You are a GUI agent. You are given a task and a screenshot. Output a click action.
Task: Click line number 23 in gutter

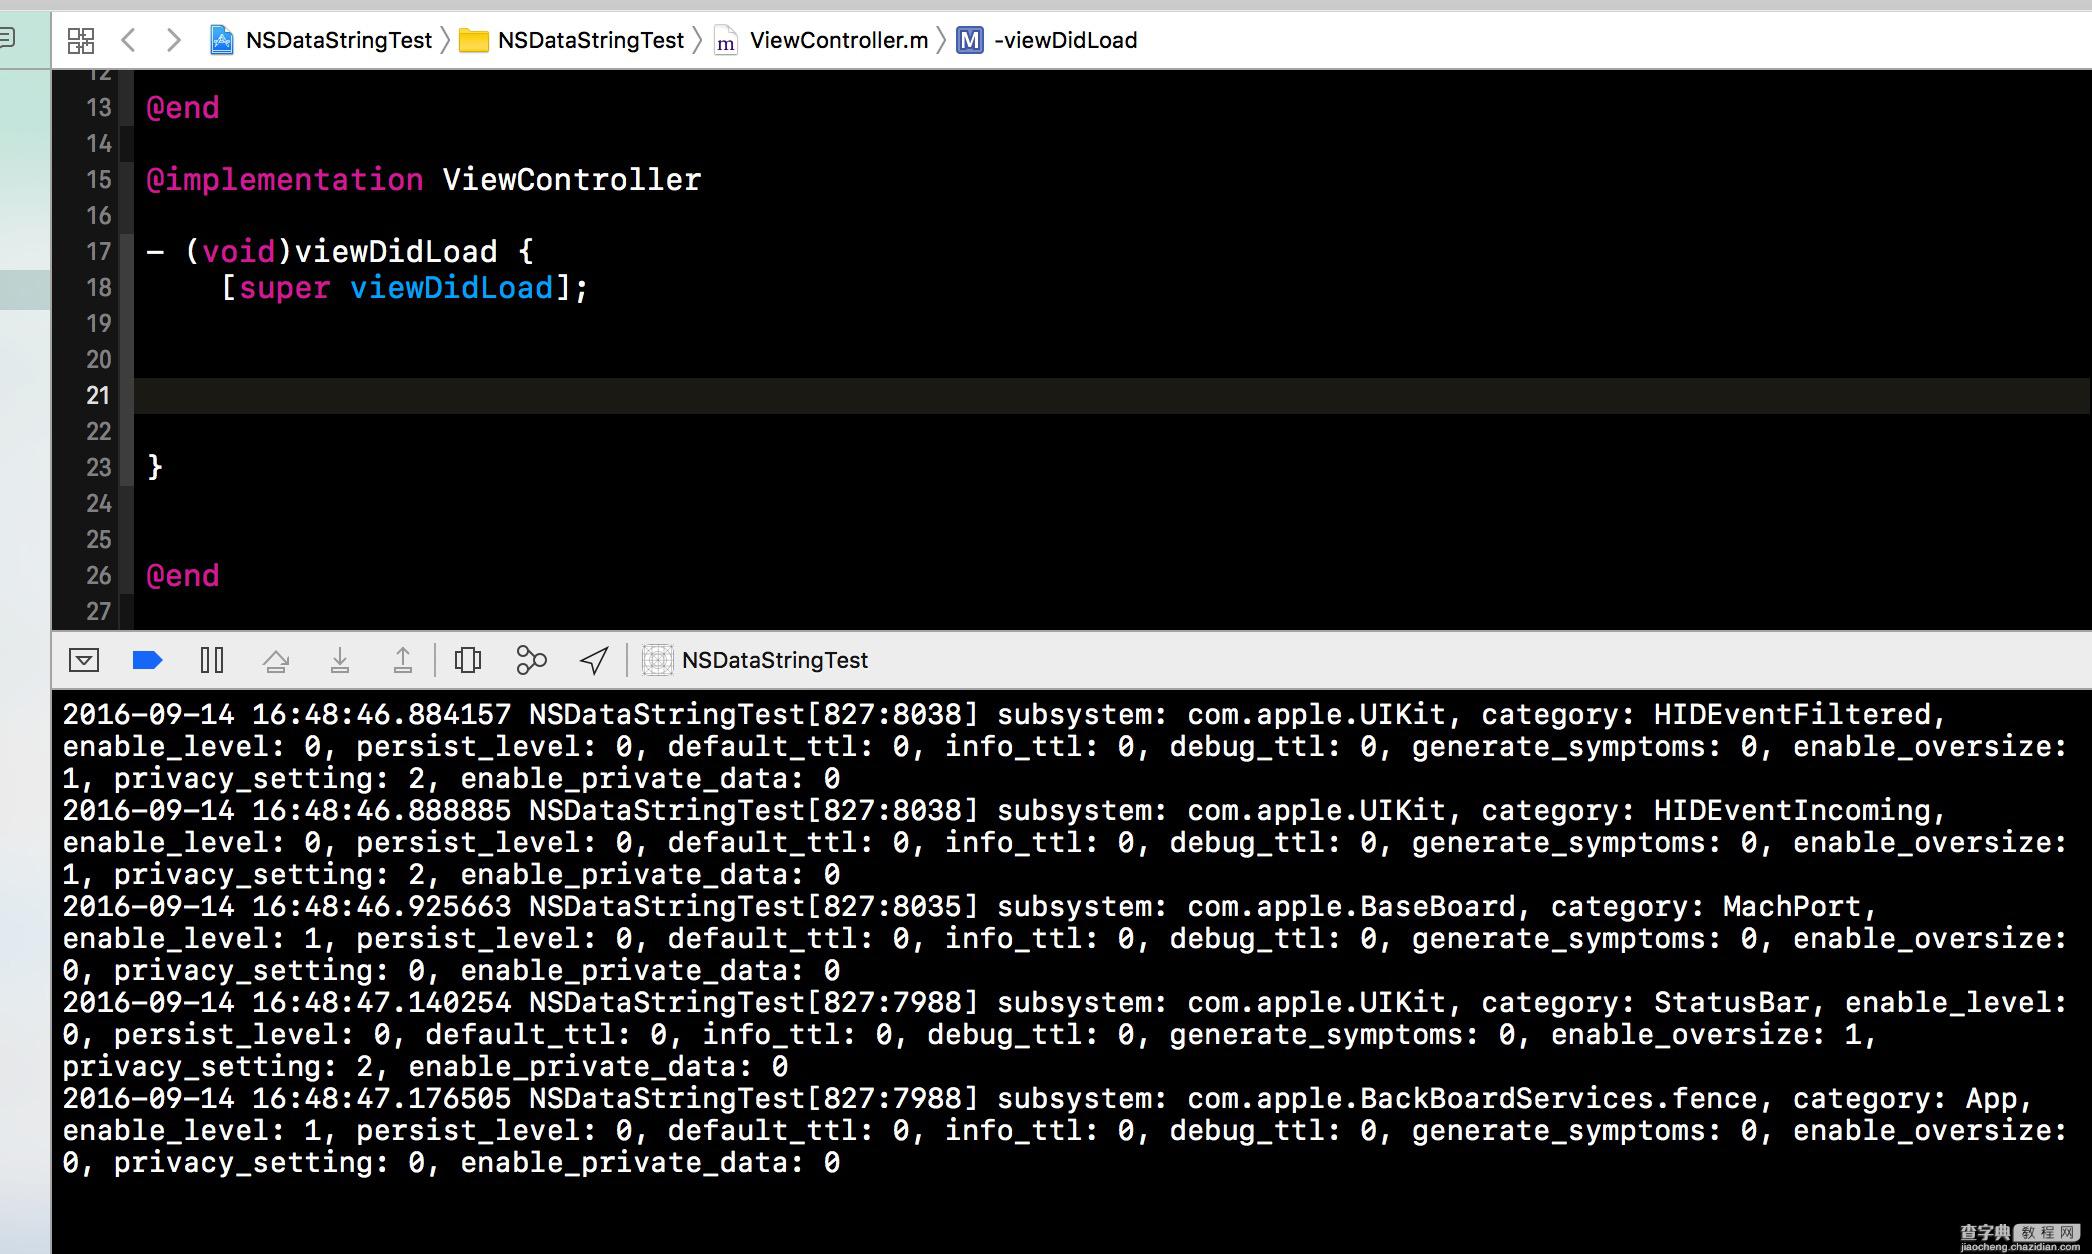[x=99, y=468]
